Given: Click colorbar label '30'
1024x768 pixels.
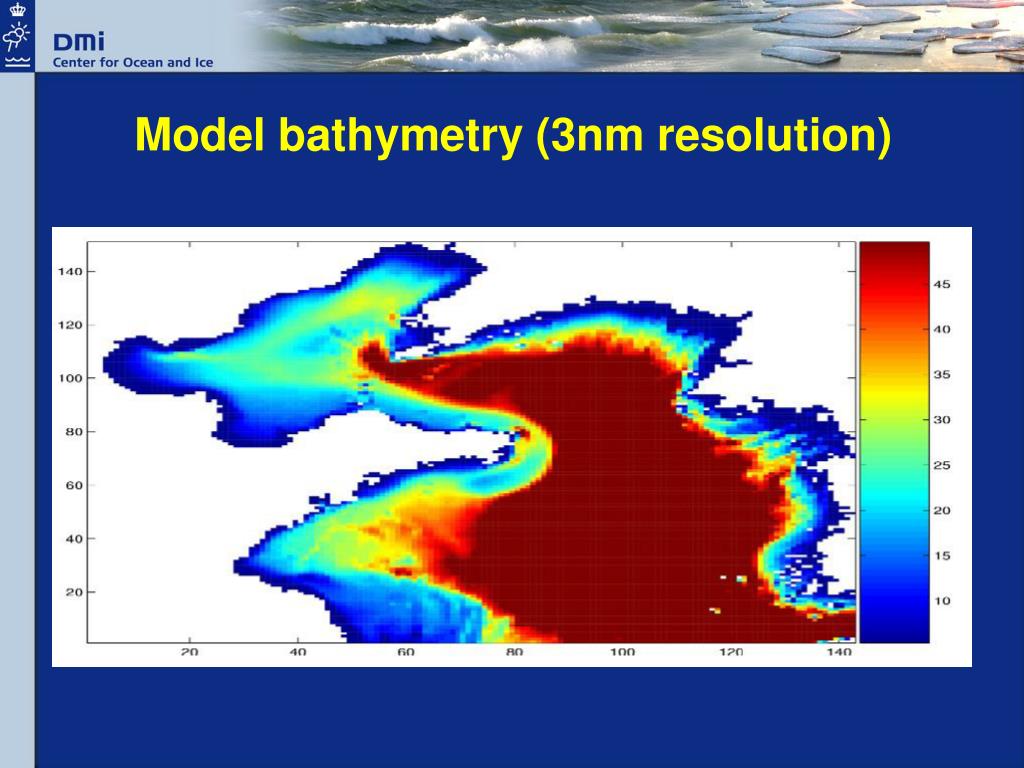Looking at the screenshot, I should coord(942,420).
